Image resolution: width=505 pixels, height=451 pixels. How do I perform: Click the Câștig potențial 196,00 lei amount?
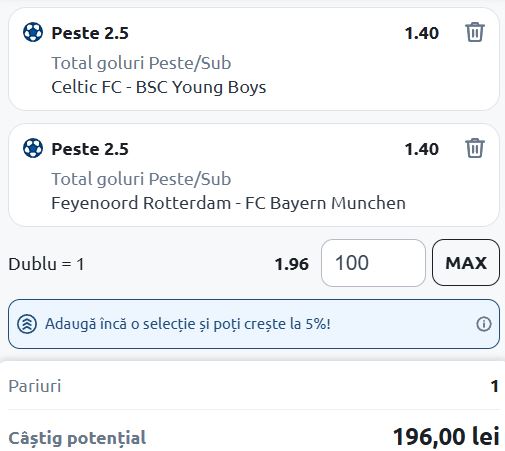tap(446, 436)
